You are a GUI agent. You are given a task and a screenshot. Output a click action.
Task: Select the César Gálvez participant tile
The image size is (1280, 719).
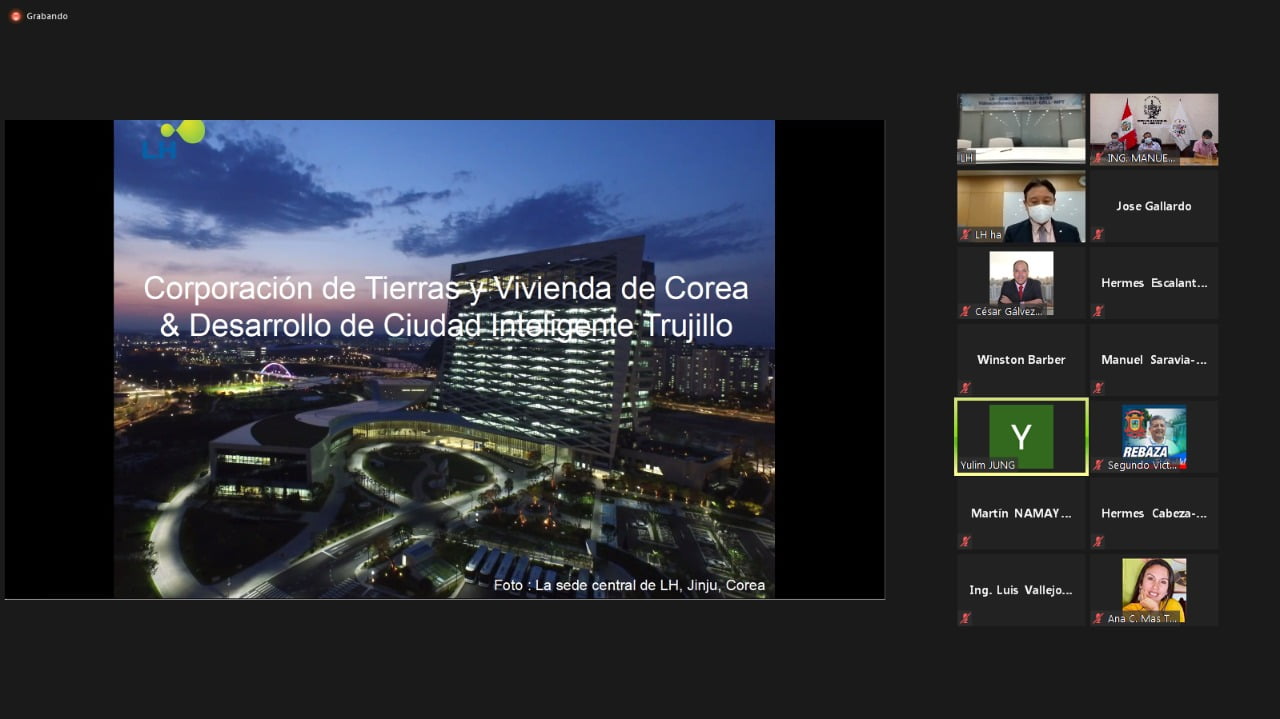point(1021,283)
